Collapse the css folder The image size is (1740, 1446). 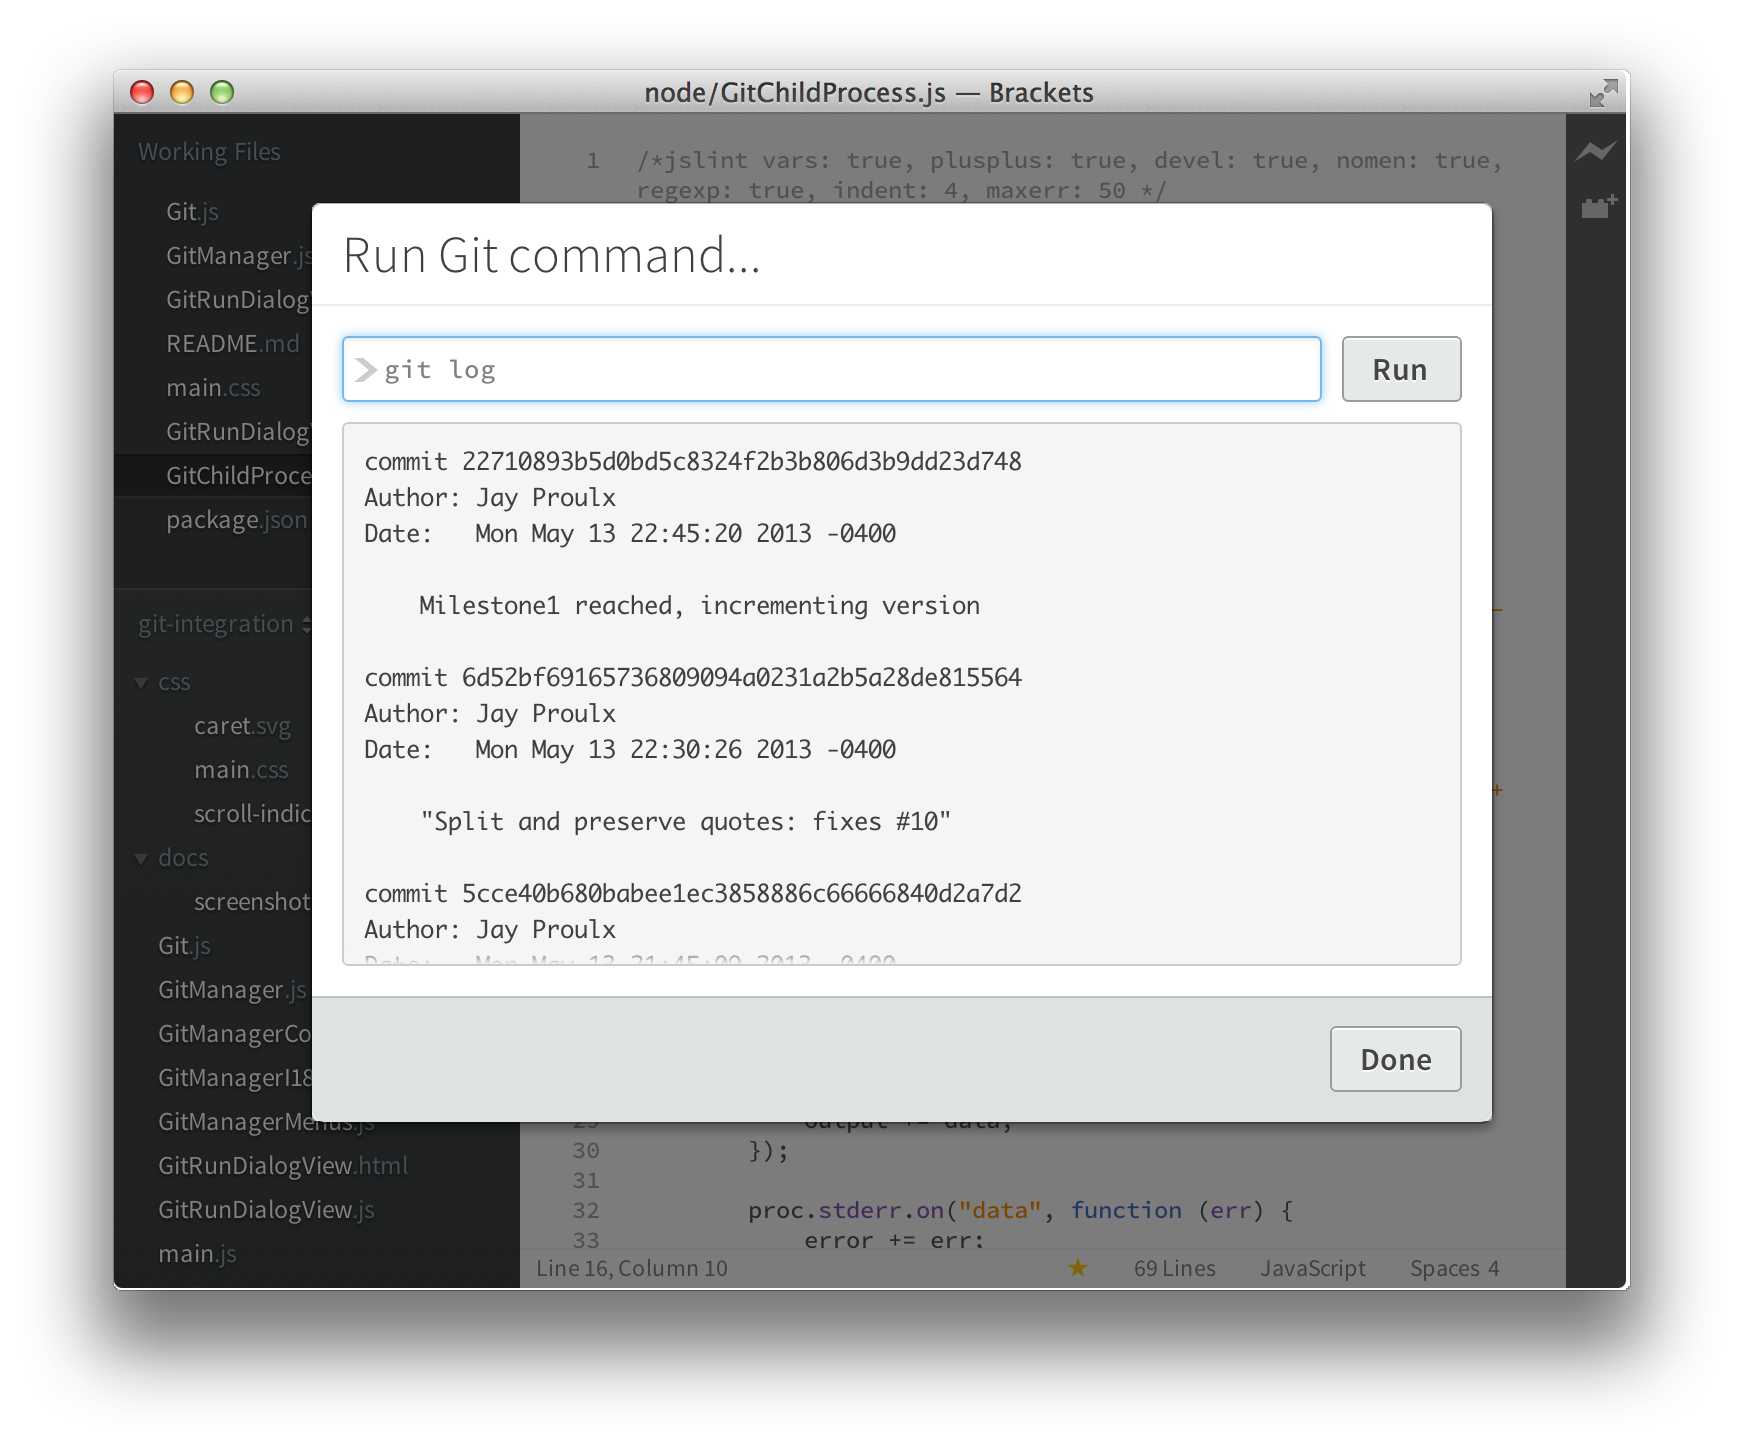141,683
